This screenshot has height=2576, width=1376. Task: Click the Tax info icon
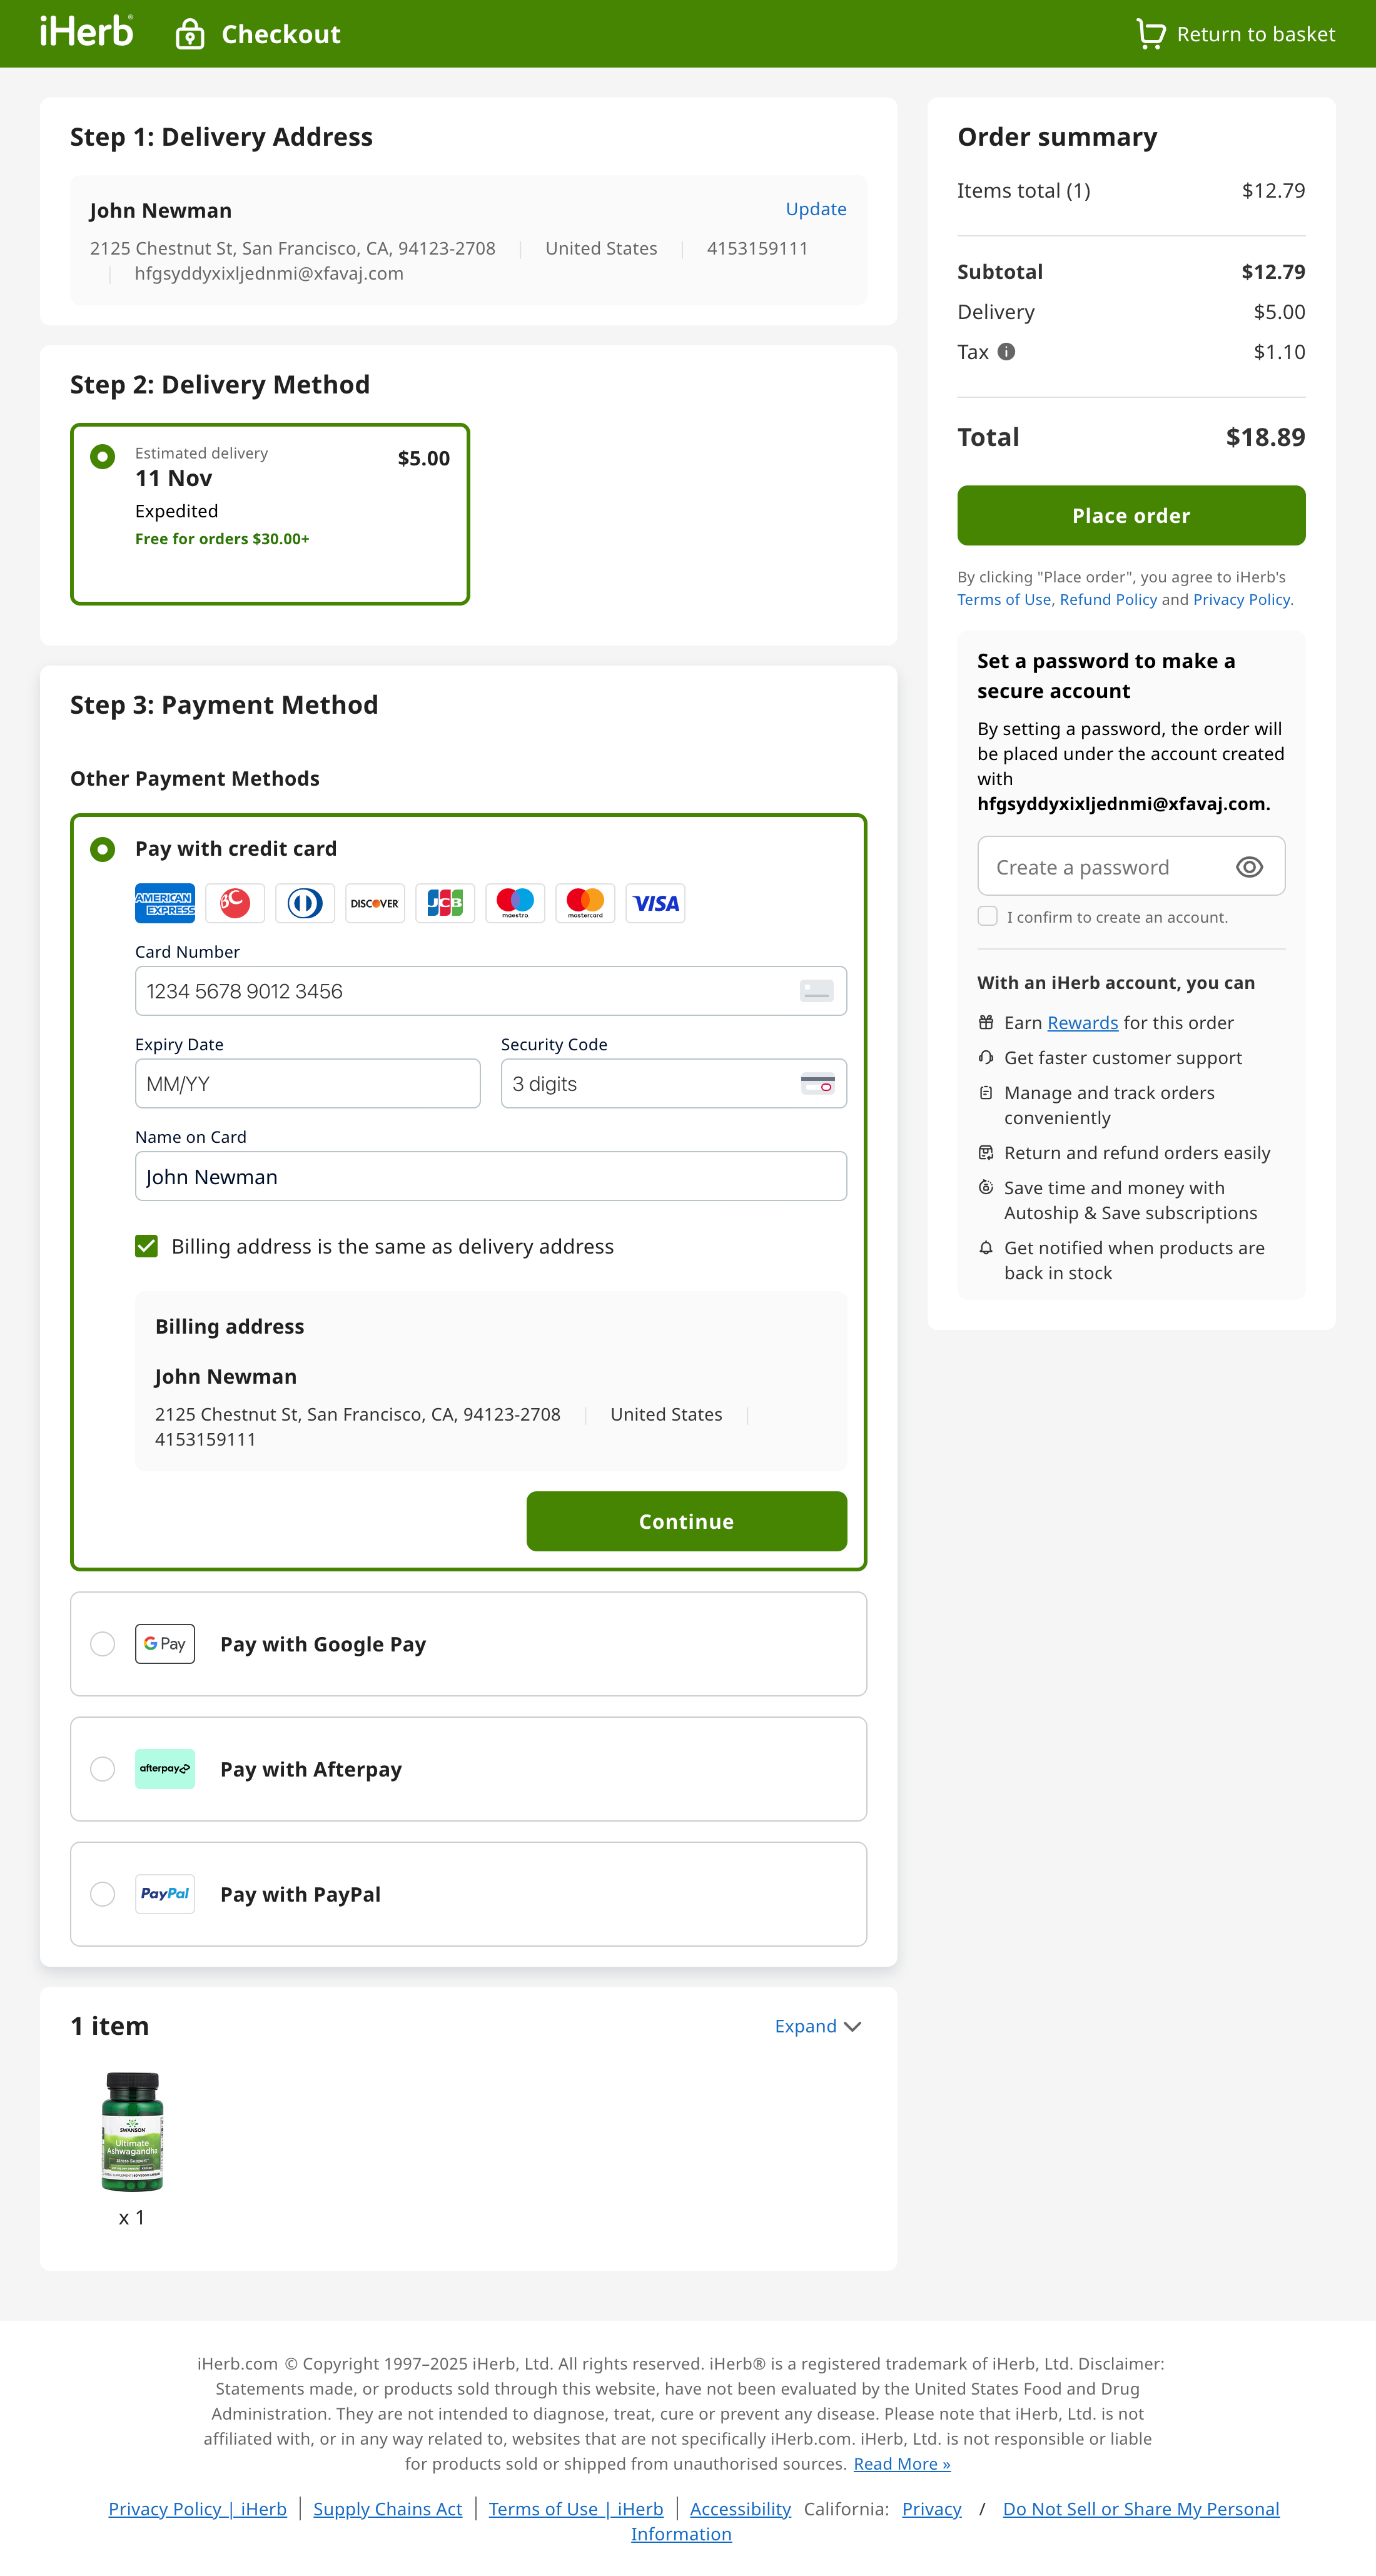coord(1007,352)
